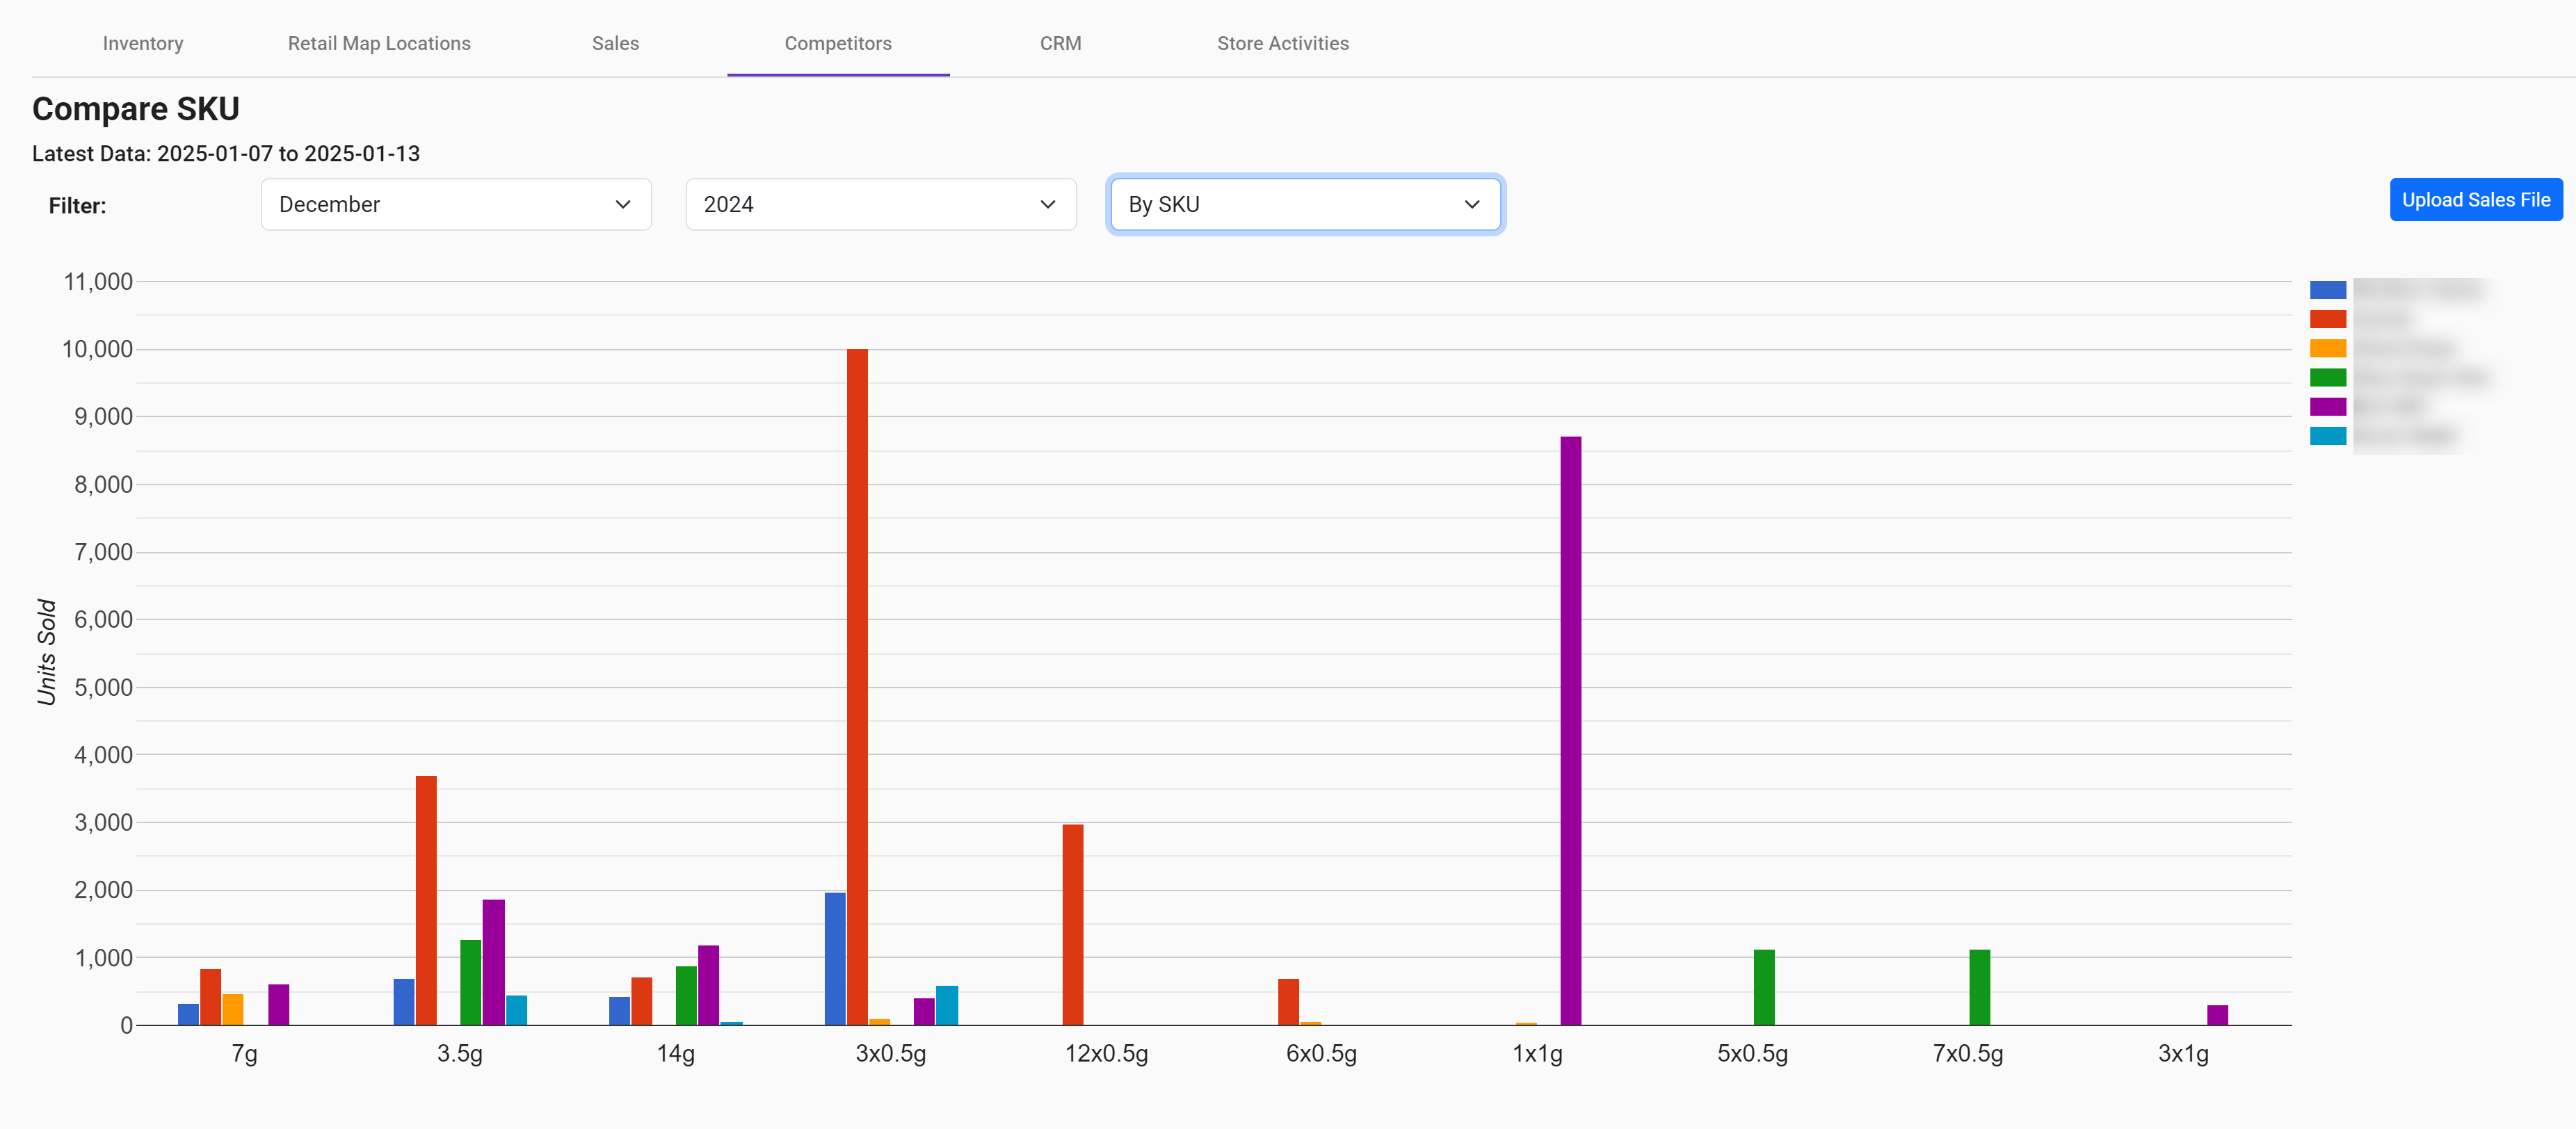The height and width of the screenshot is (1129, 2576).
Task: Click the green bar for 5x0.5g
Action: coord(1763,987)
